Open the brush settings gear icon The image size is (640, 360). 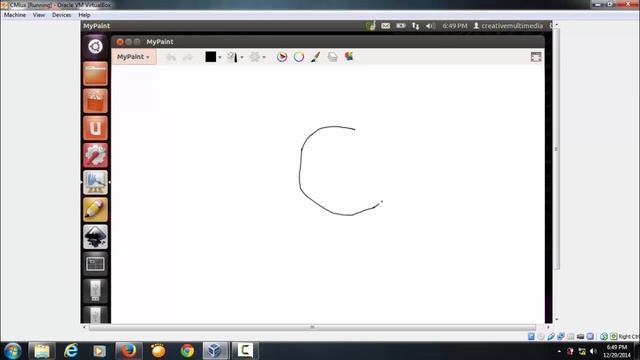(255, 57)
